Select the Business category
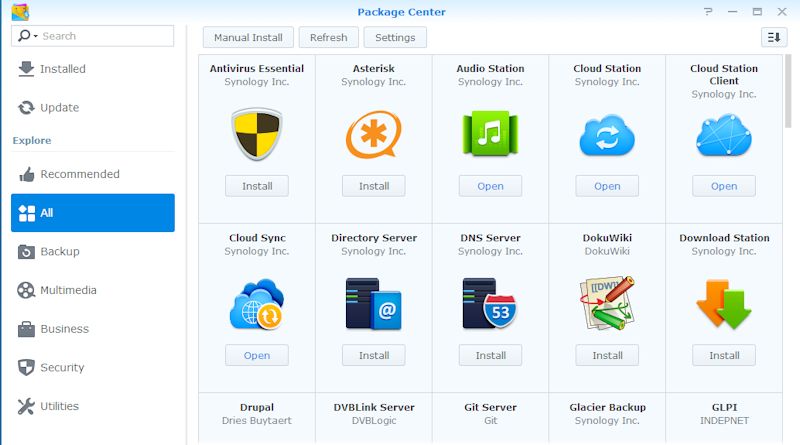Viewport: 800px width, 445px height. pyautogui.click(x=93, y=329)
